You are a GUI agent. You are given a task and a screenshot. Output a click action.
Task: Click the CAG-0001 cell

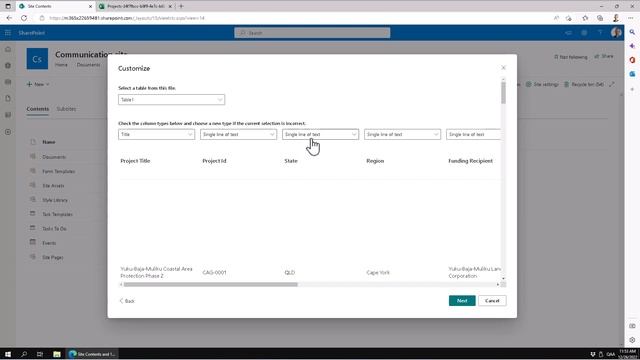tap(214, 272)
